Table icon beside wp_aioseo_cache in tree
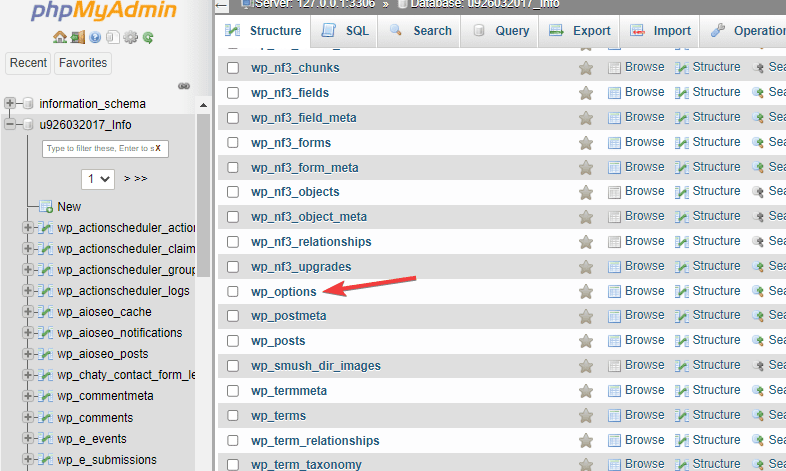This screenshot has width=786, height=471. click(46, 312)
